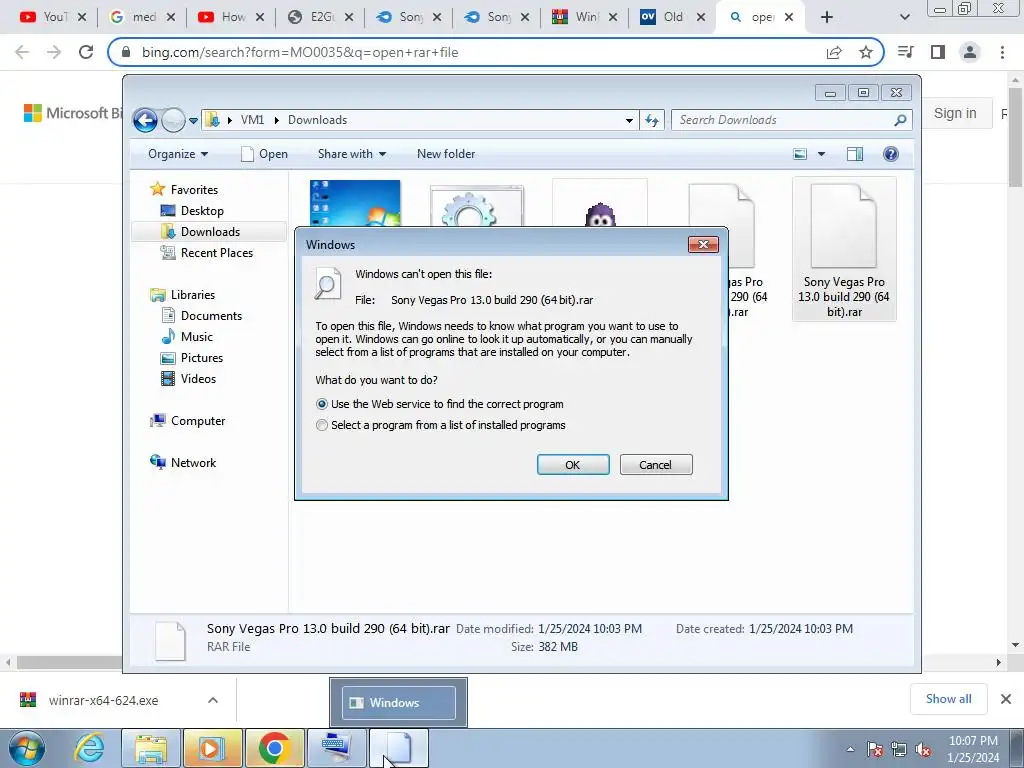The image size is (1024, 768).
Task: Open the winrar-x64-624.exe download item
Action: tap(103, 701)
